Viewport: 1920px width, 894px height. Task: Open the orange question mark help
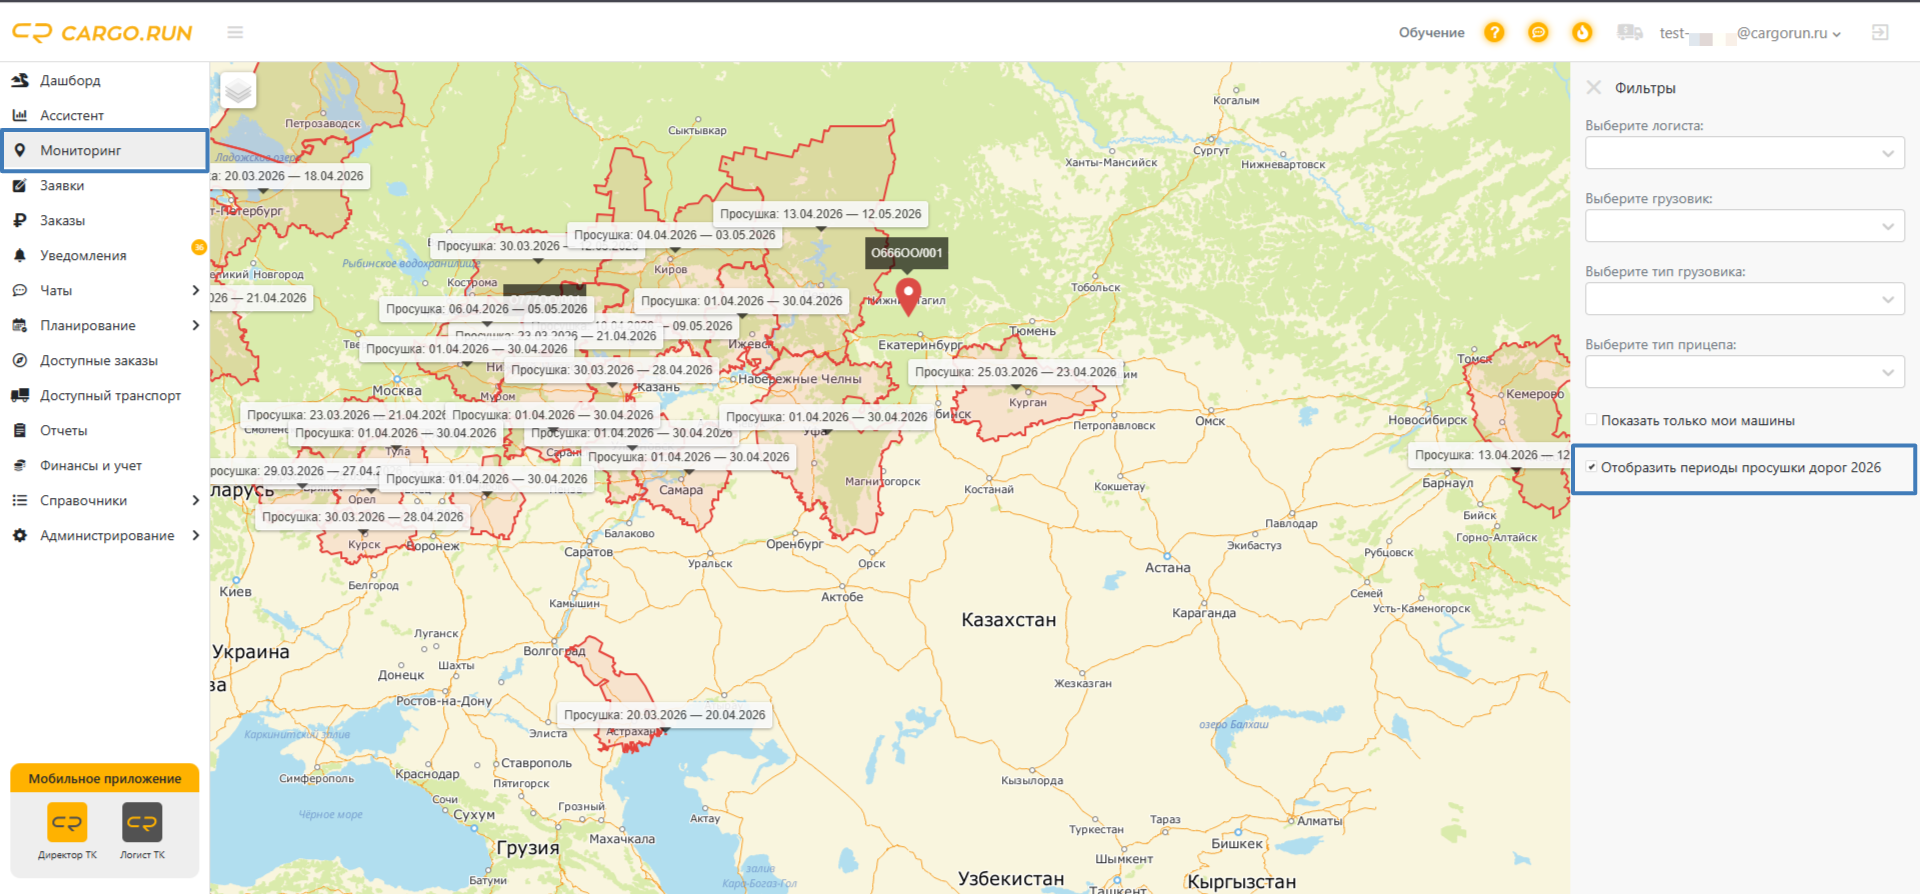[x=1494, y=33]
